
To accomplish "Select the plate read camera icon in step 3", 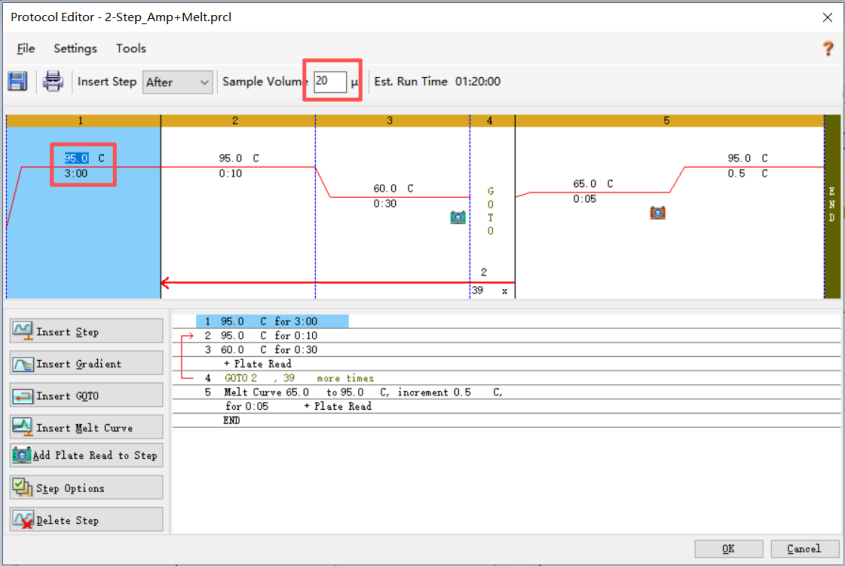I will pos(458,216).
